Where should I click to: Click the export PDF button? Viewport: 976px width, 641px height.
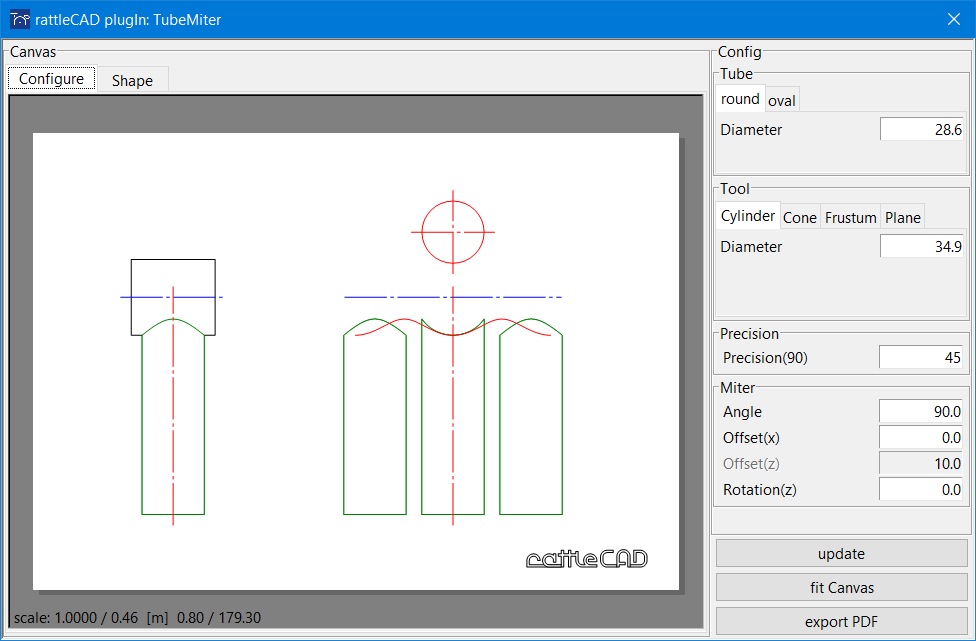[x=842, y=622]
